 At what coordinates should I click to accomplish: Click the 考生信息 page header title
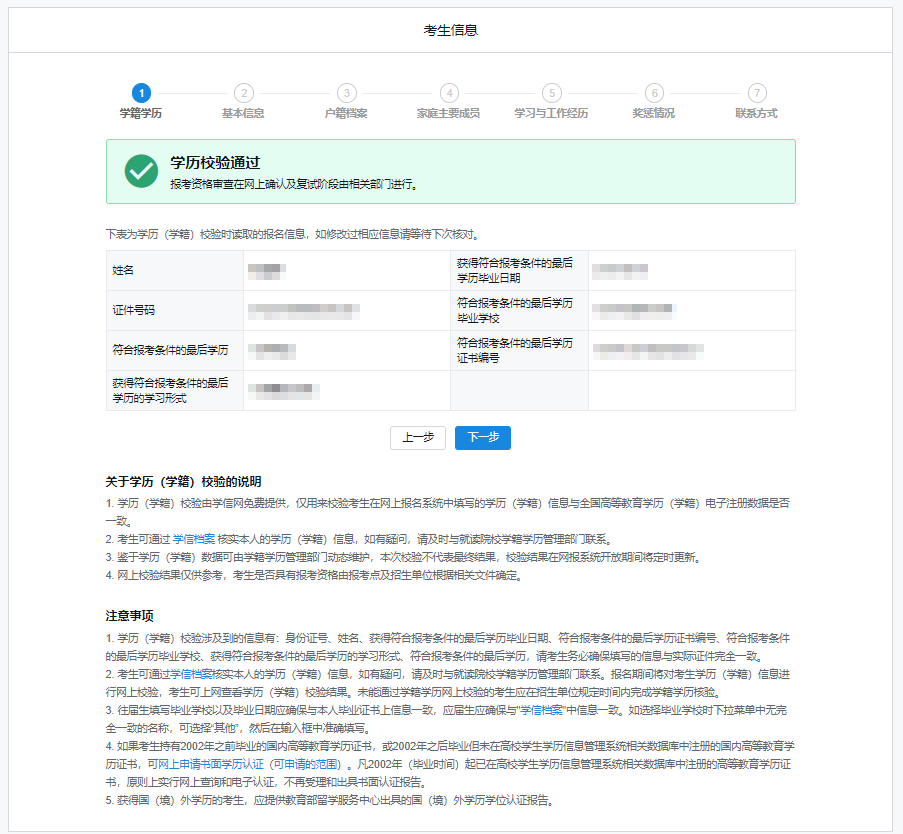coord(450,30)
